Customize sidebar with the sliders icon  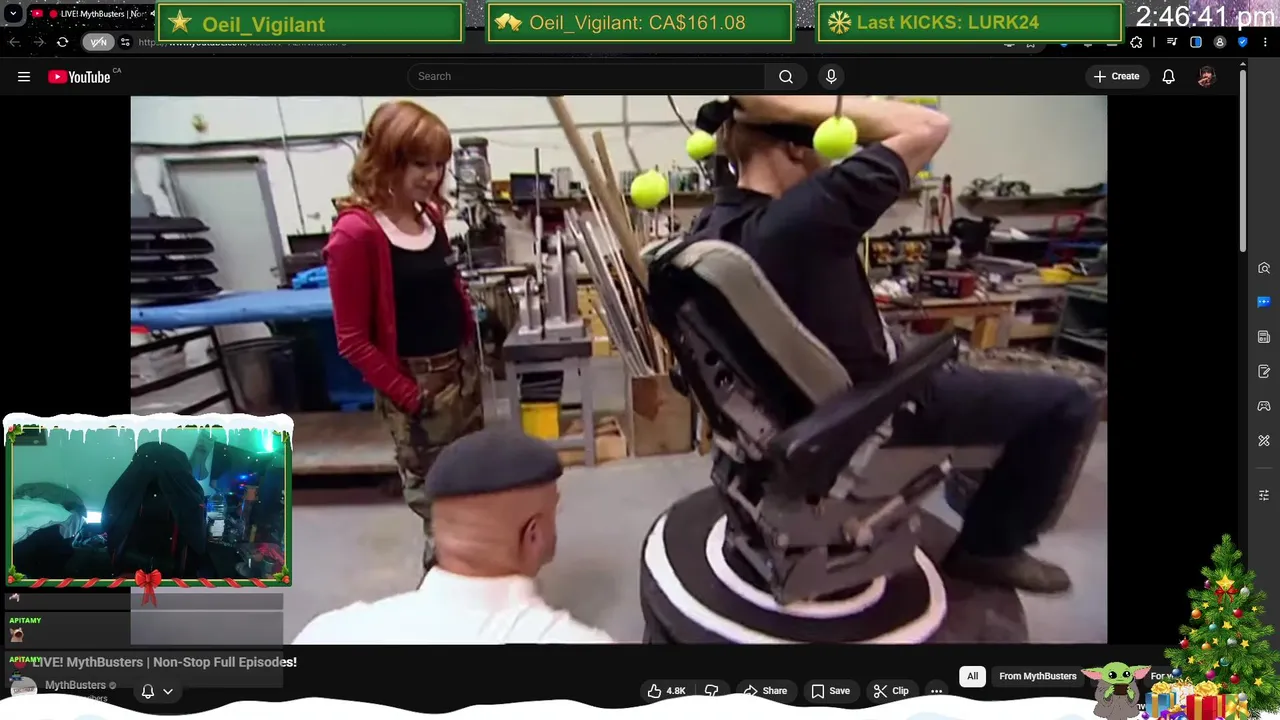click(x=1264, y=495)
